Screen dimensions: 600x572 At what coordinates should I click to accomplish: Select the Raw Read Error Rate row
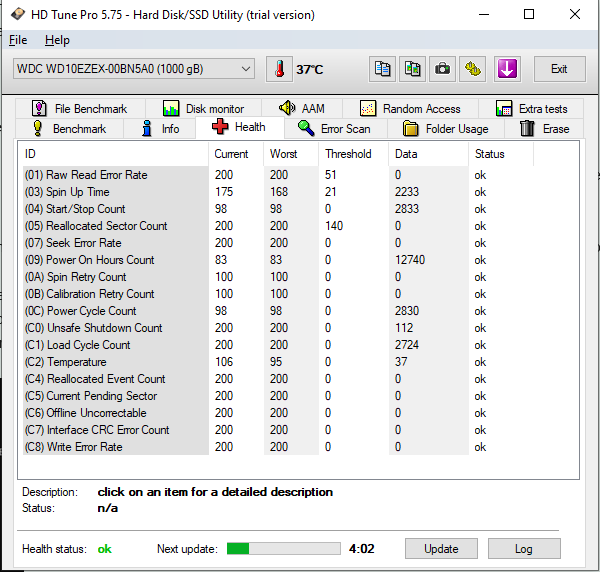tap(278, 175)
